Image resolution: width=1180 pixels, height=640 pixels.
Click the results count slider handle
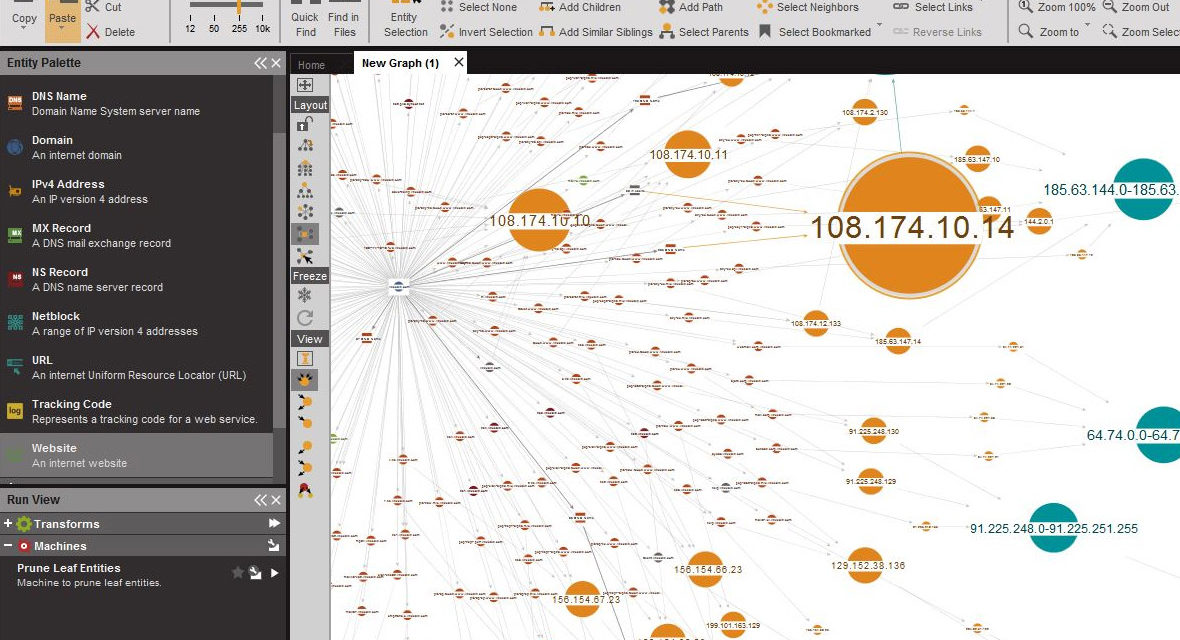(x=240, y=7)
